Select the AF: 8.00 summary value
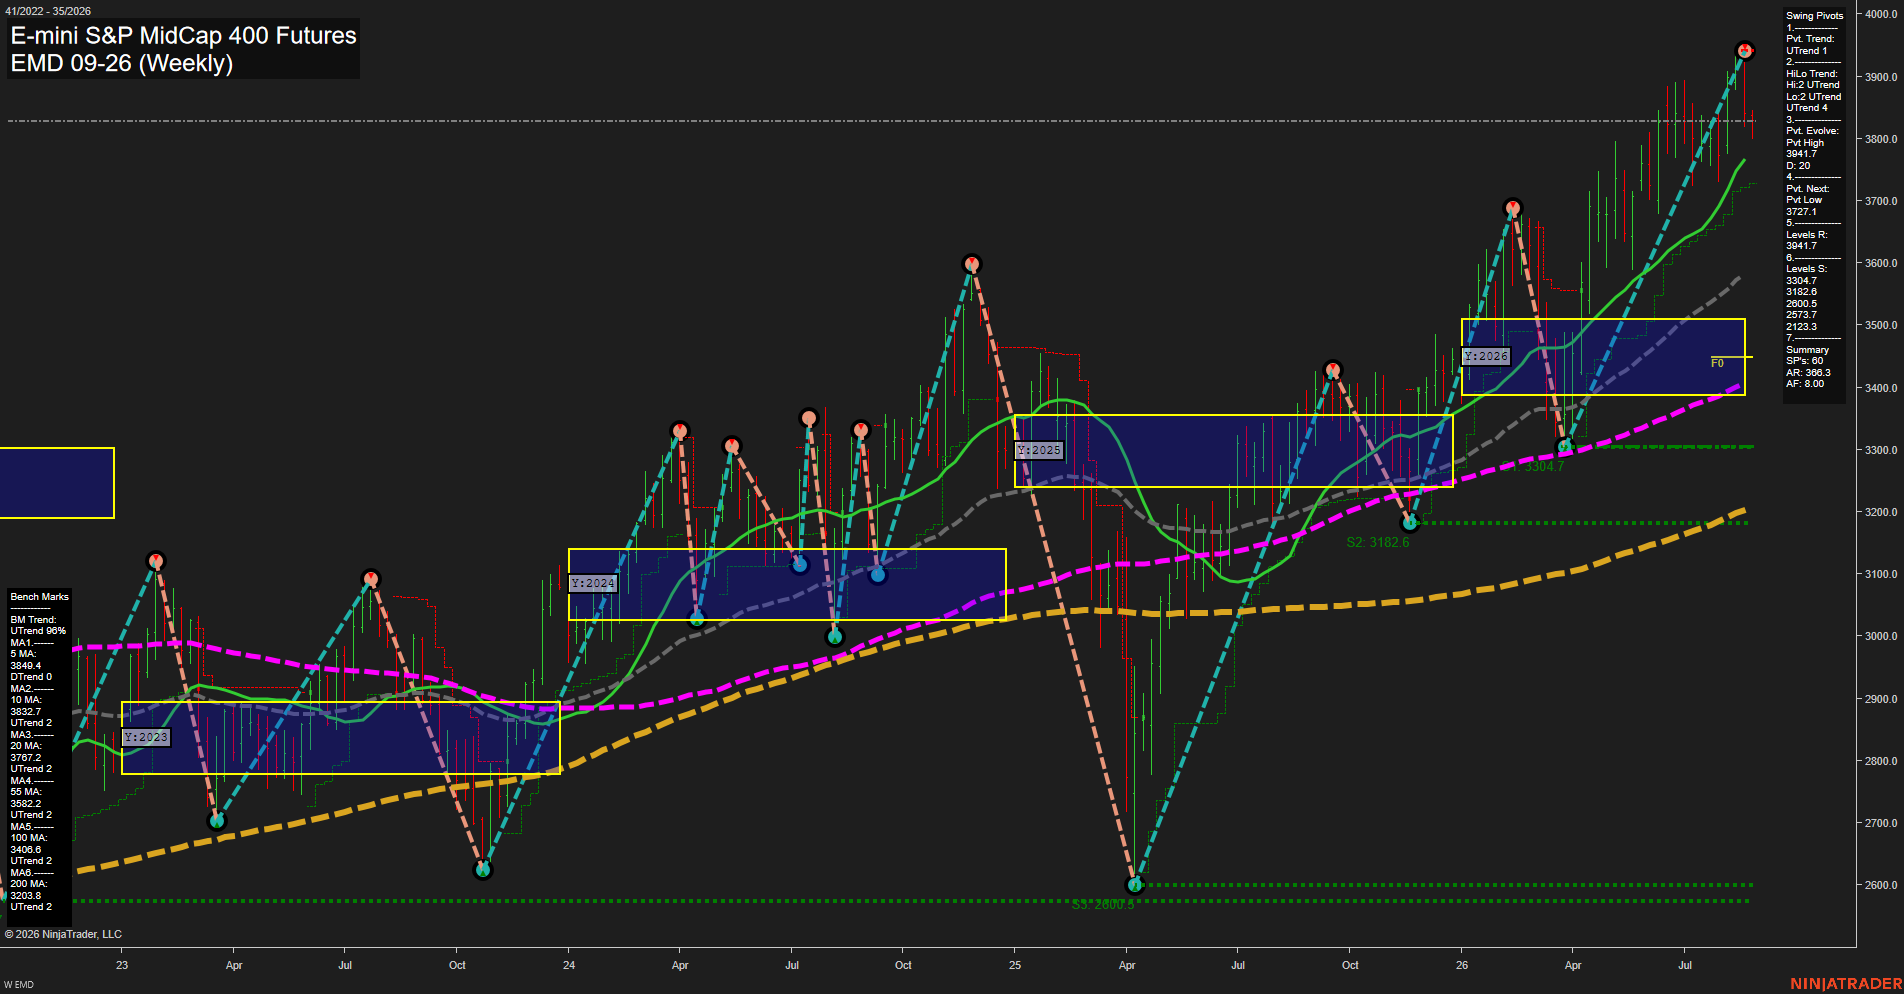Screen dimensions: 1904x994 1805,384
